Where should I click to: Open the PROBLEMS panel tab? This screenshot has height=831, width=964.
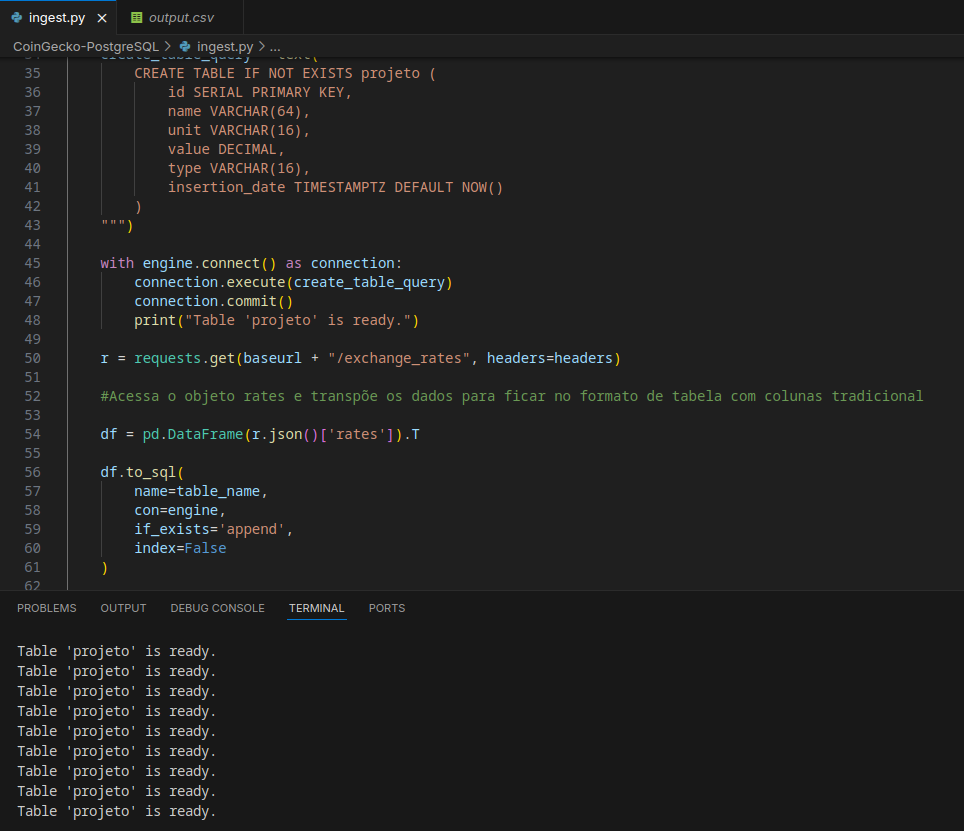pyautogui.click(x=47, y=608)
